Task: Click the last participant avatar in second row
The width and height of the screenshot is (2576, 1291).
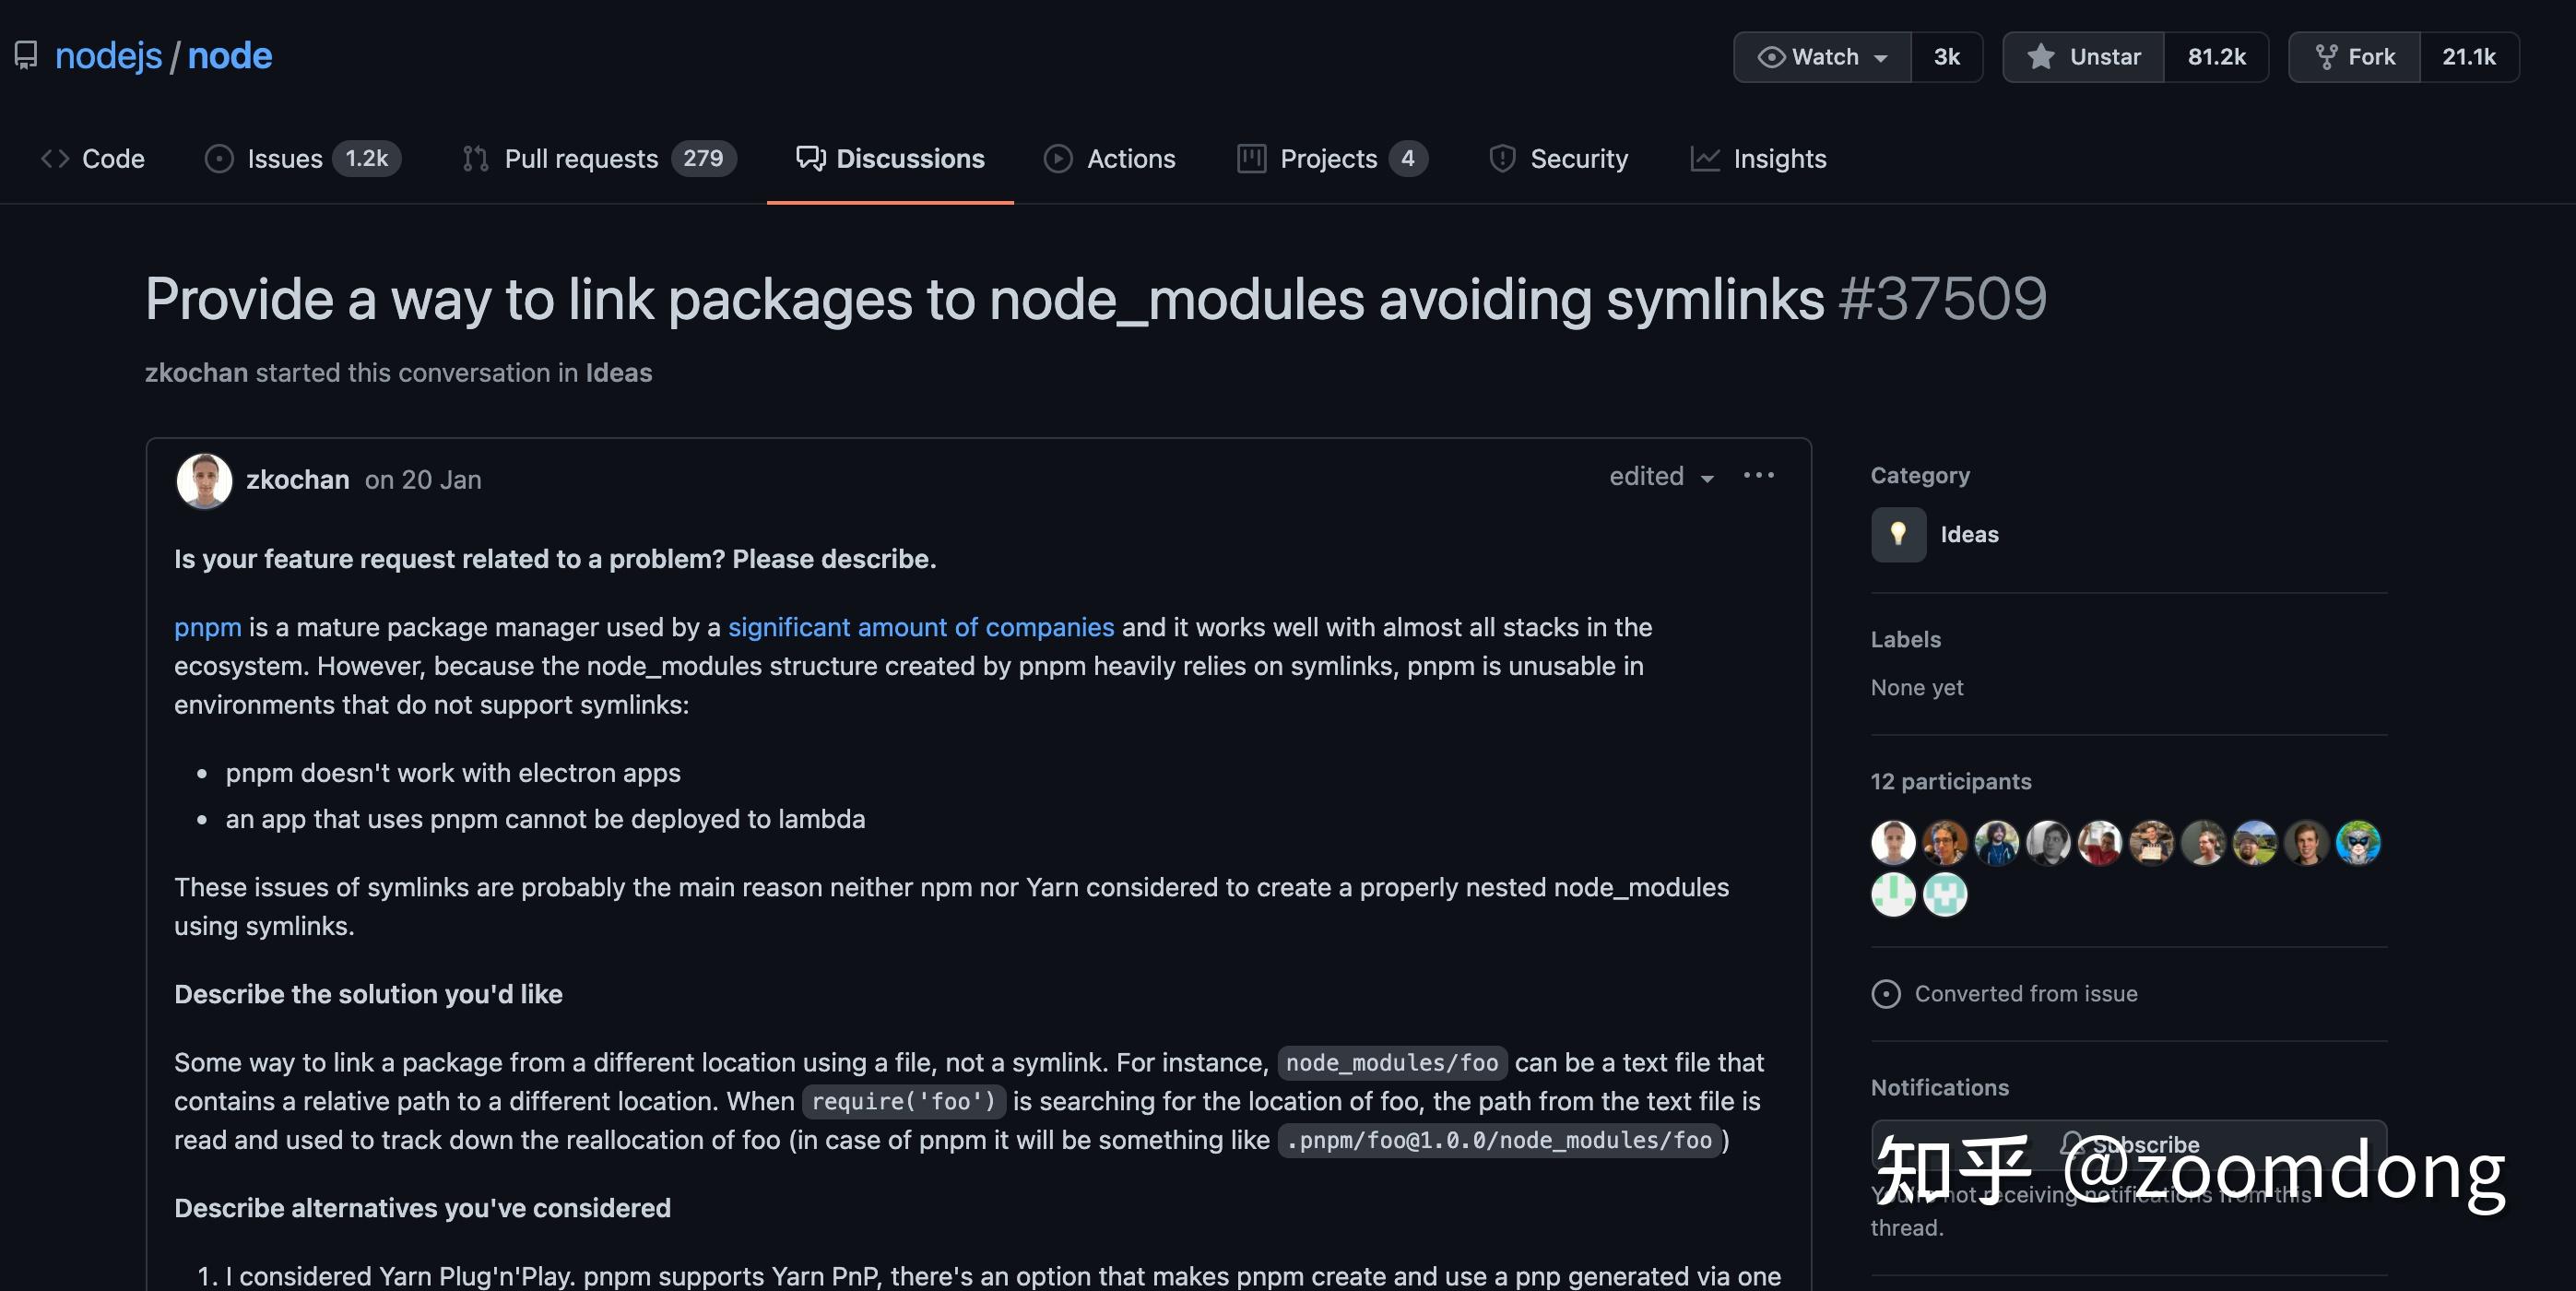Action: (1944, 894)
